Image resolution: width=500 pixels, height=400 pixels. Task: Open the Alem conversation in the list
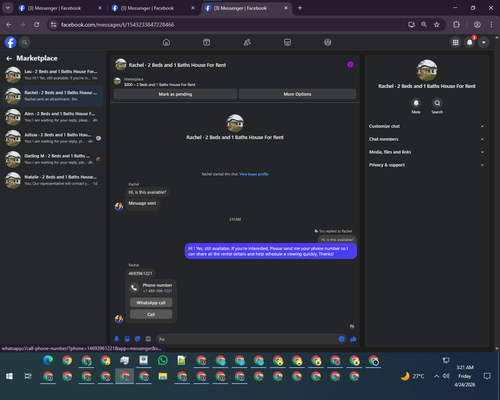[53, 117]
